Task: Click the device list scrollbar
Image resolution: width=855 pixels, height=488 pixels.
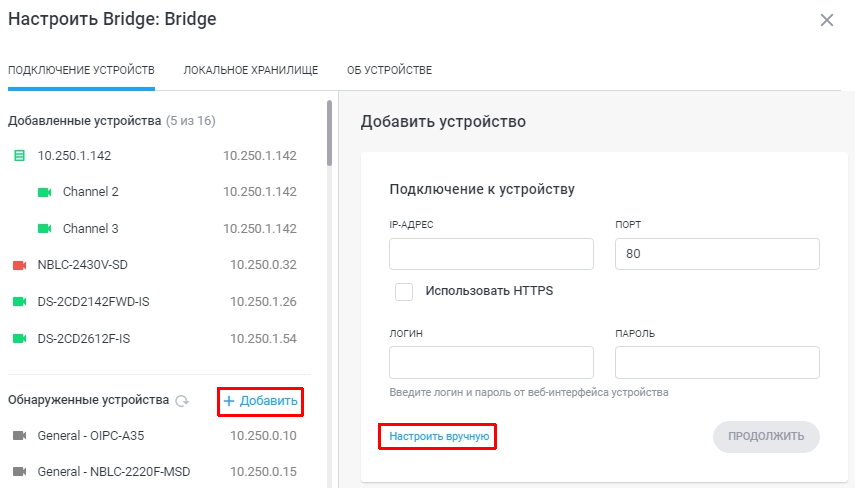Action: click(x=329, y=133)
